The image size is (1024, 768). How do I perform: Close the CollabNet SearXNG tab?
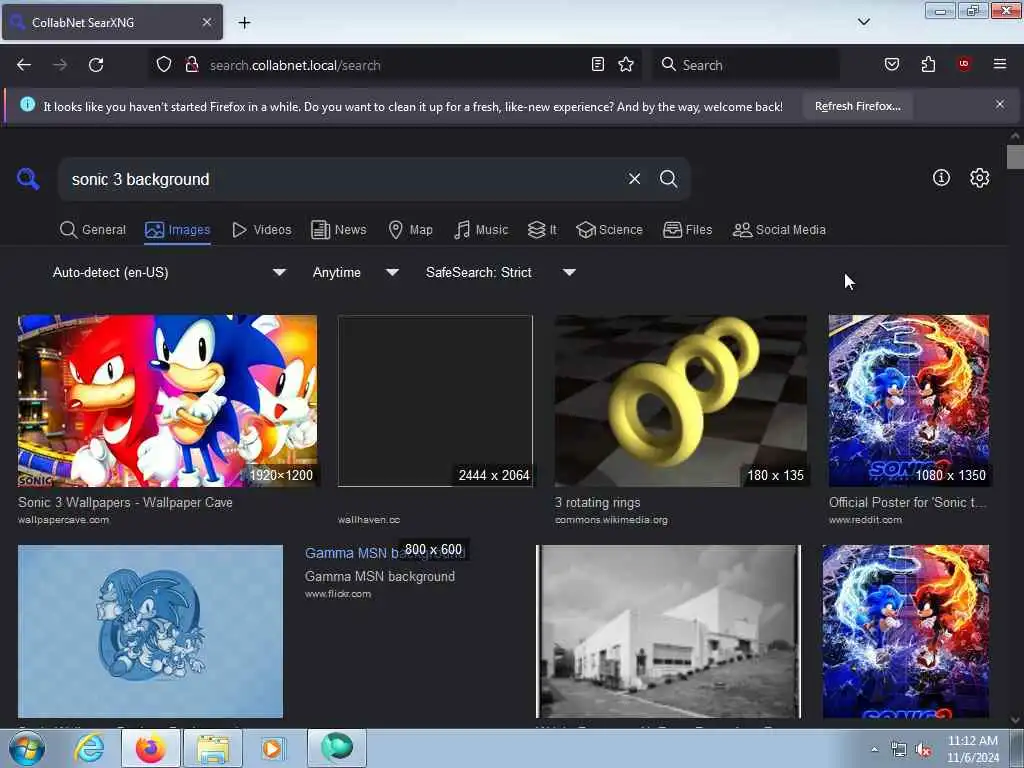(x=207, y=22)
